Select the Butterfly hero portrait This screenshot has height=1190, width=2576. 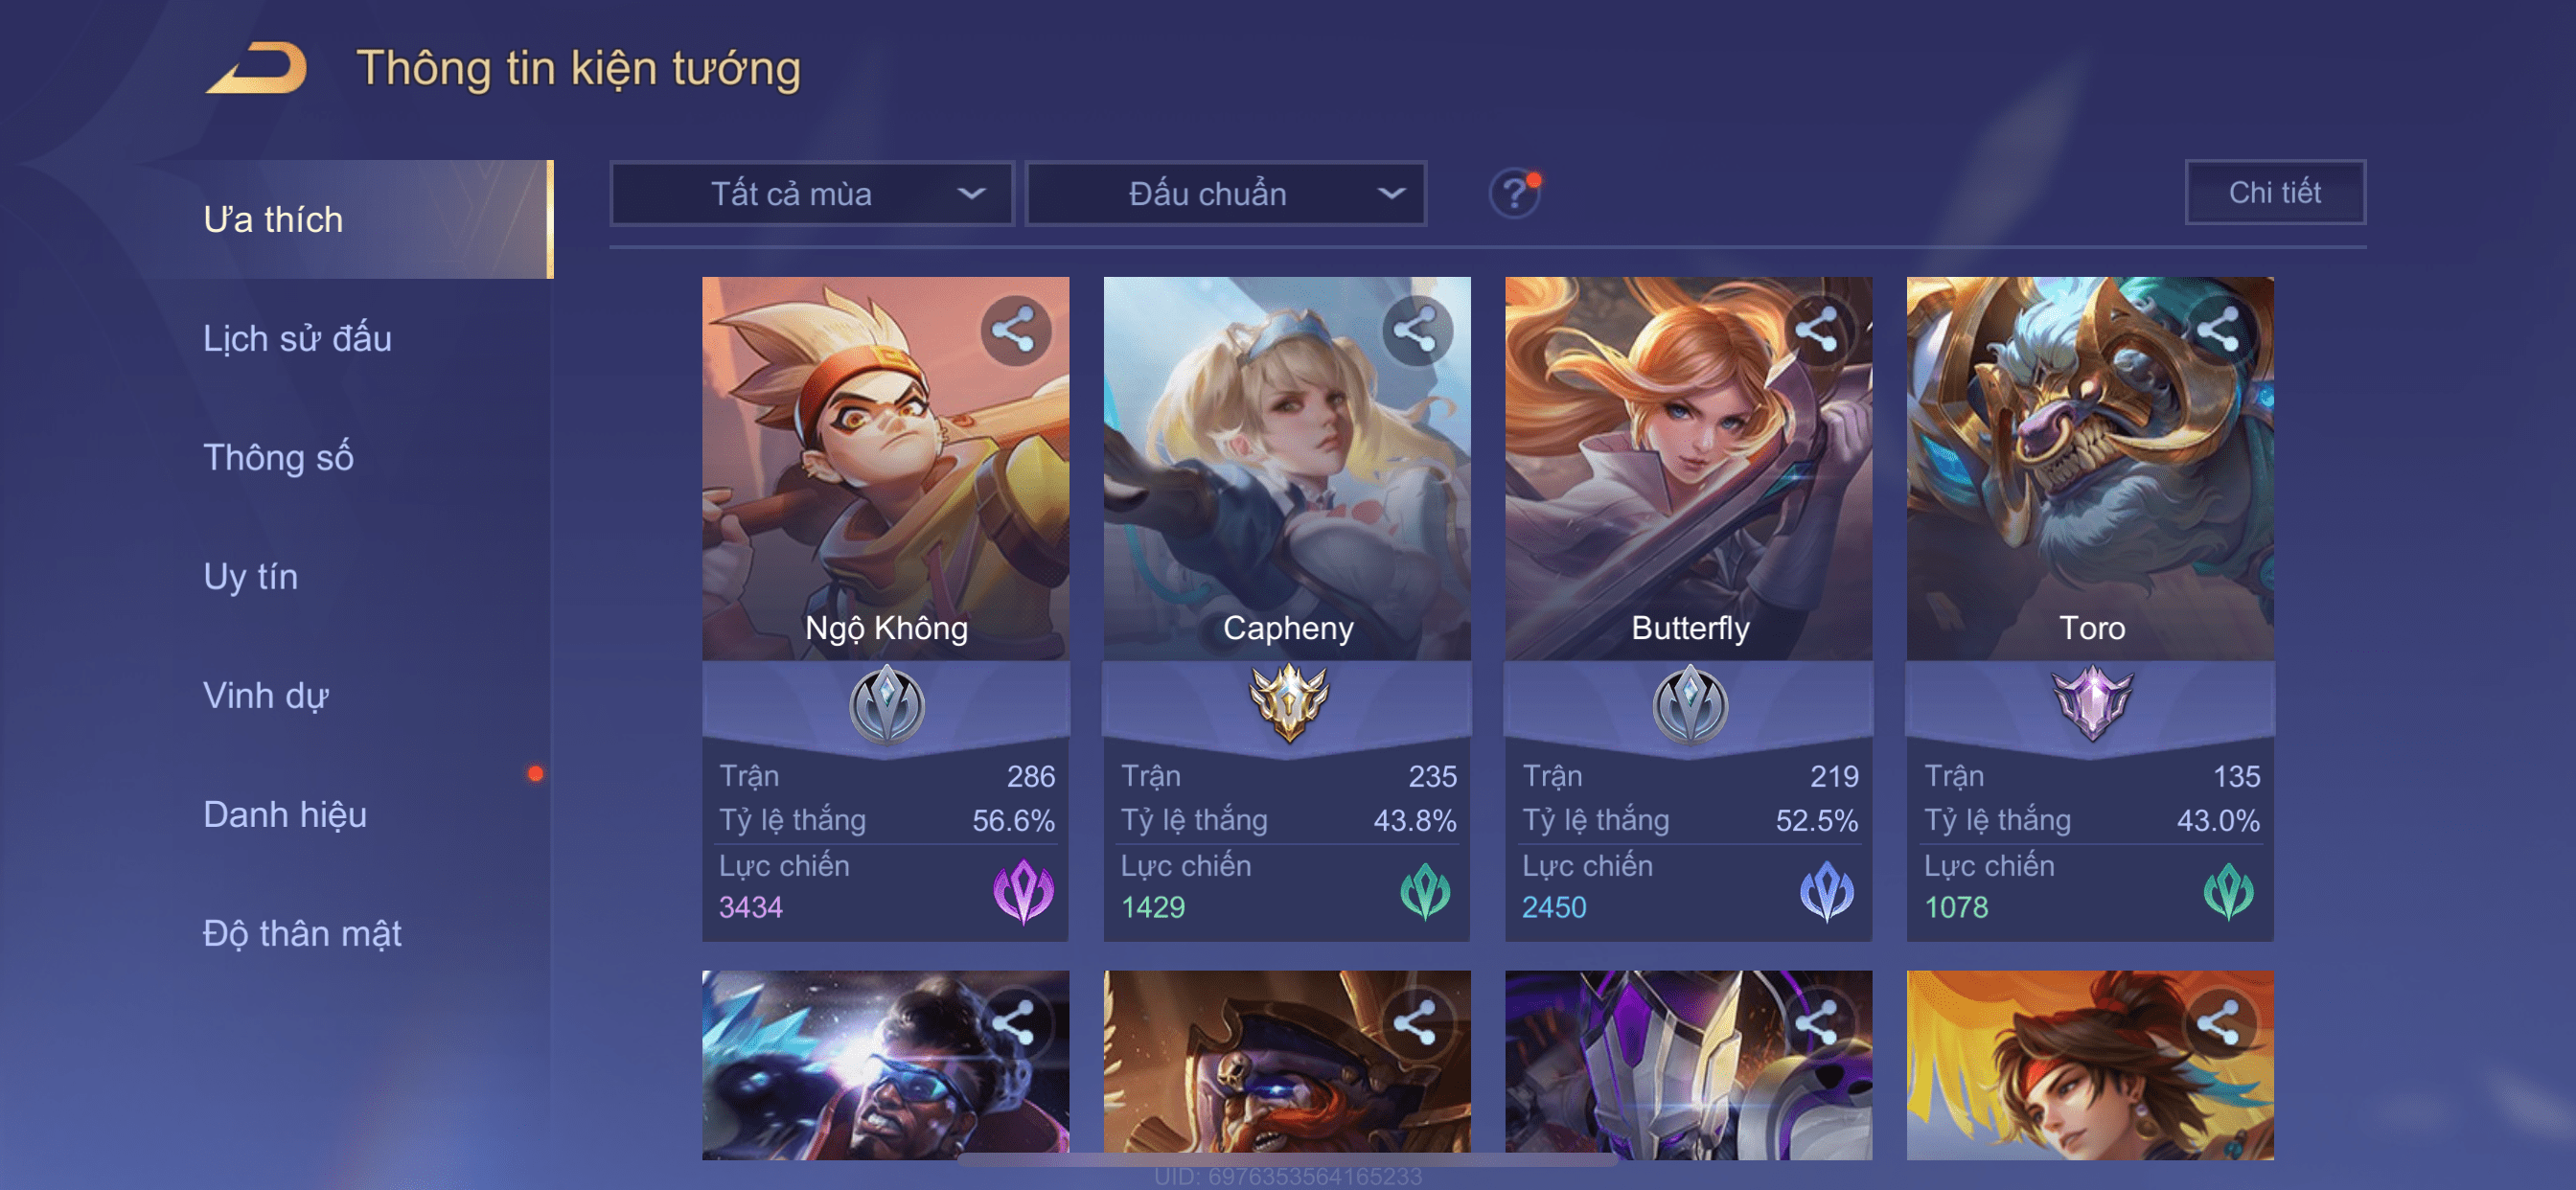click(x=1689, y=468)
